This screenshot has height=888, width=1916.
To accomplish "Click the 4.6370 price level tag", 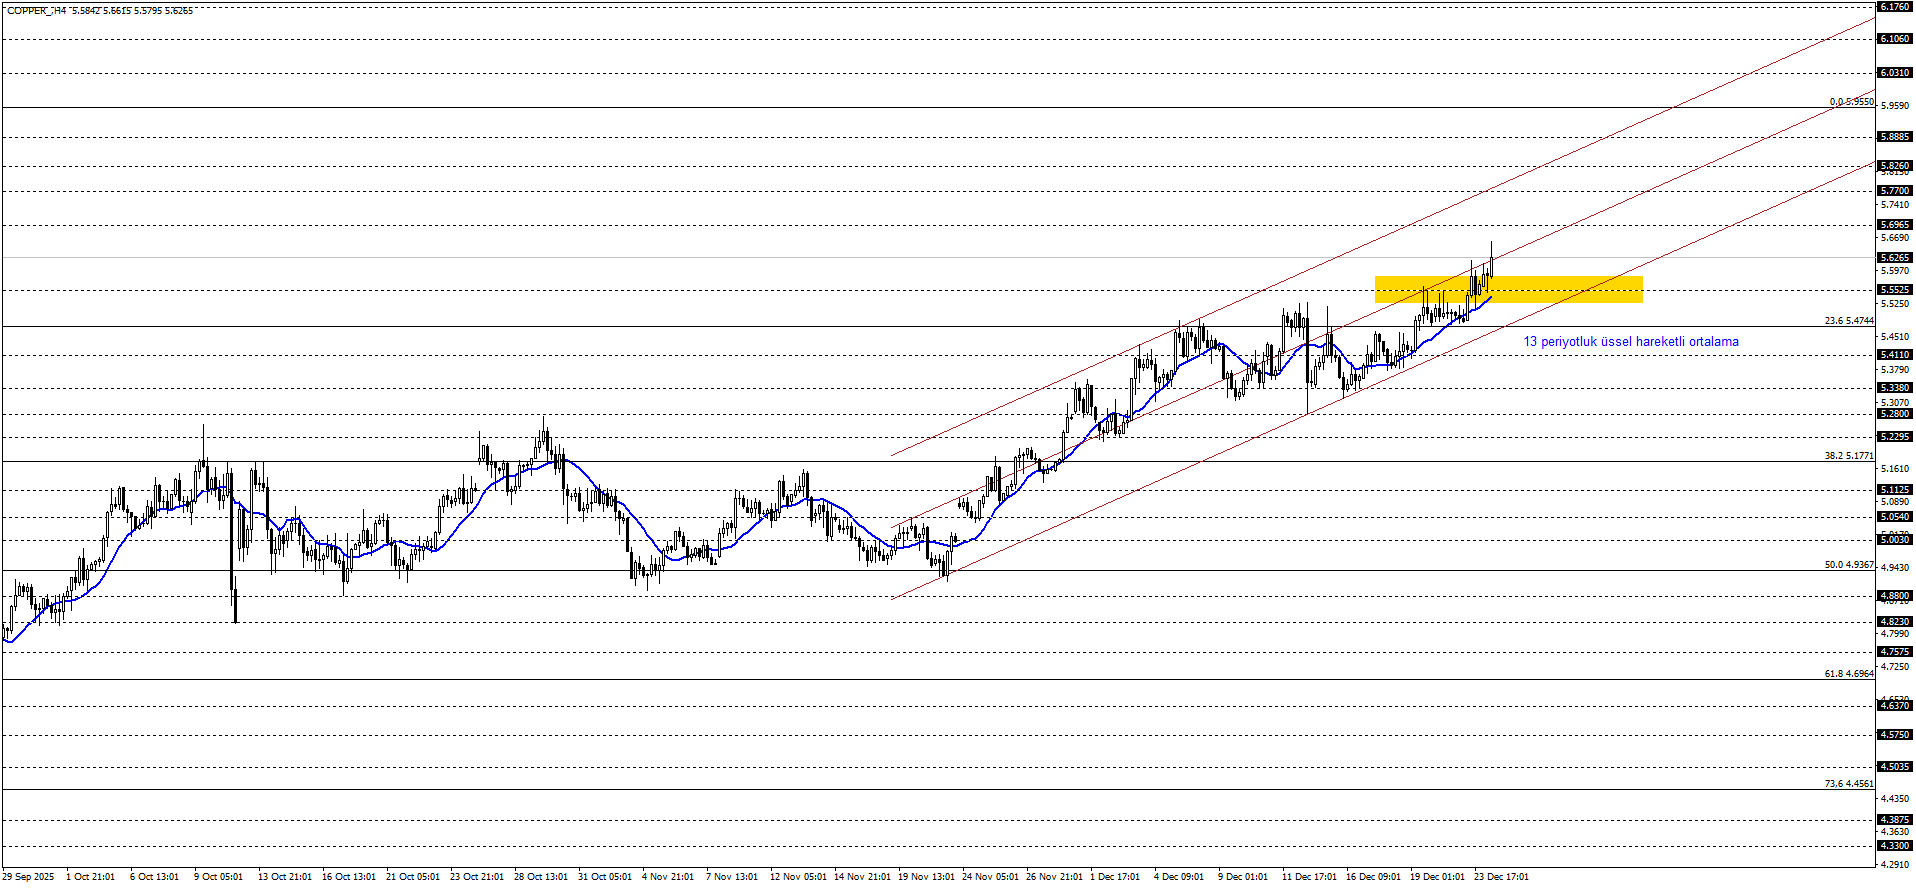I will tap(1894, 706).
